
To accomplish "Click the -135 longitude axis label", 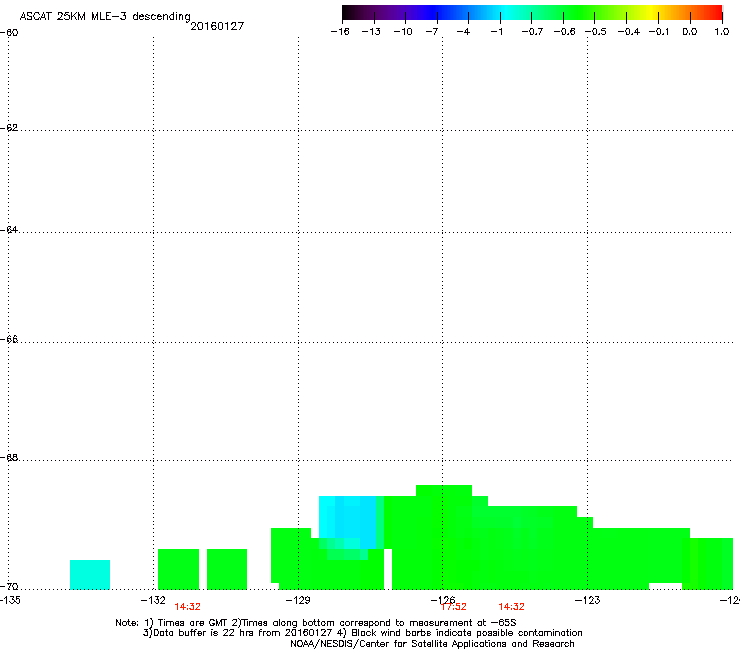I will coord(10,600).
